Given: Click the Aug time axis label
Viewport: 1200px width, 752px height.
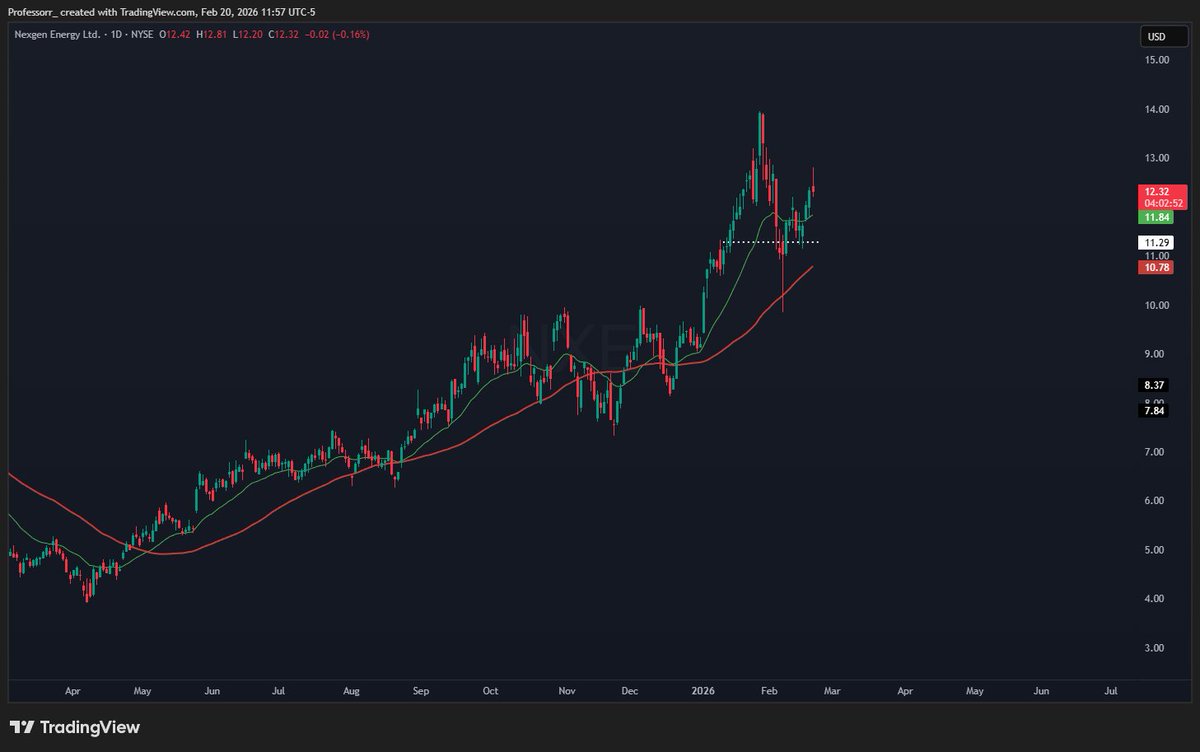Looking at the screenshot, I should pyautogui.click(x=350, y=691).
